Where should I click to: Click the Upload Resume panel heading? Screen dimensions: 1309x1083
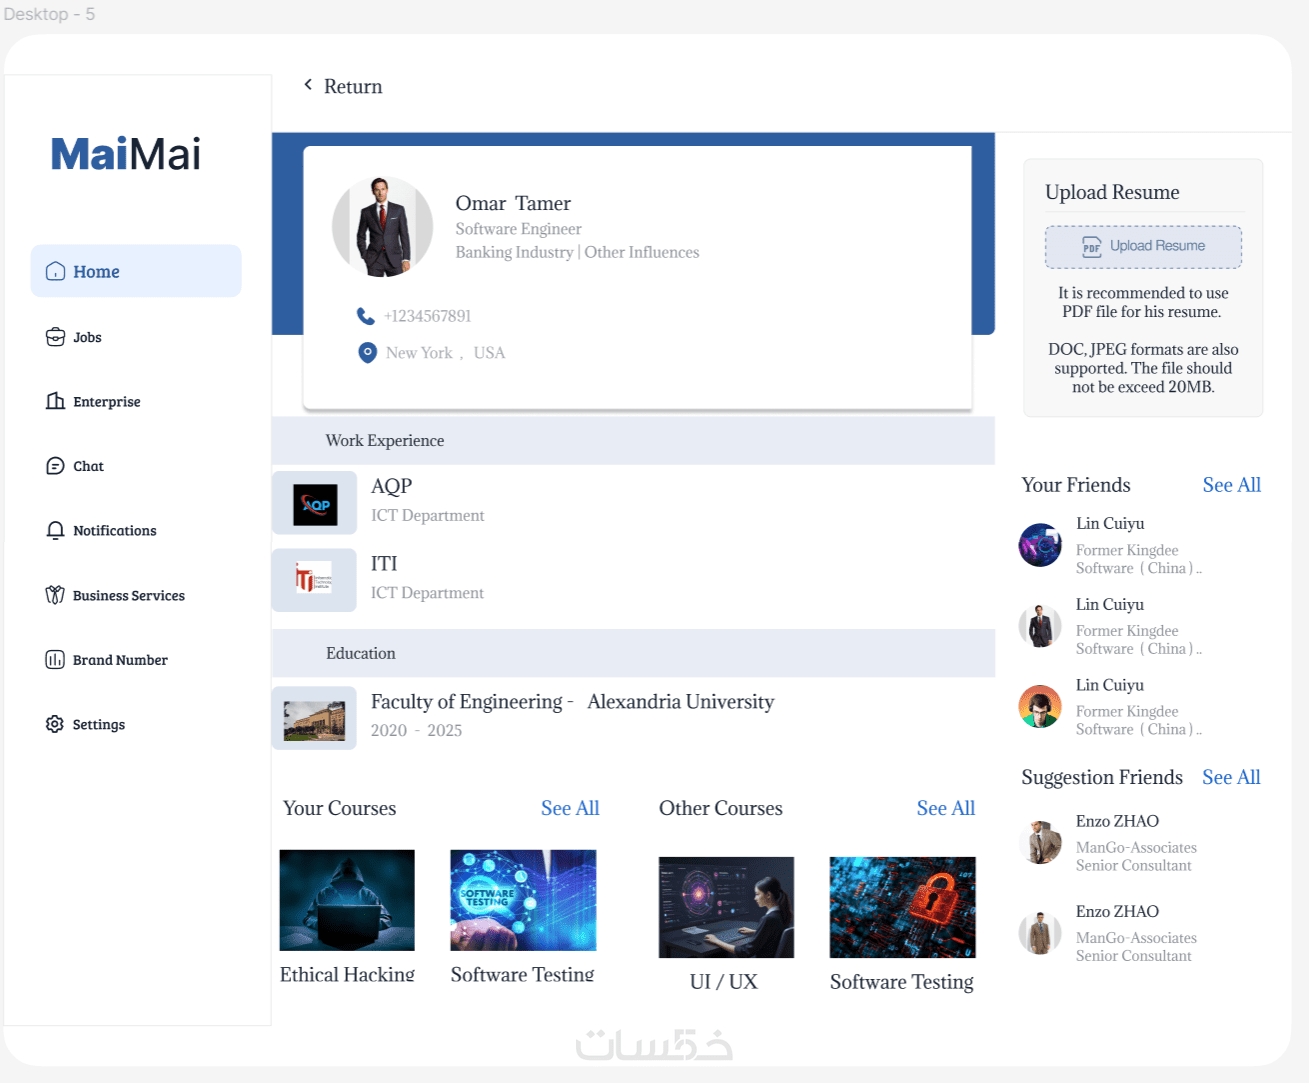[x=1112, y=192]
